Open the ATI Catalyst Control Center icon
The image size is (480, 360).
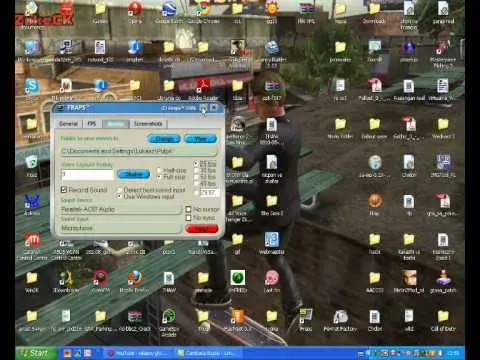pyautogui.click(x=32, y=246)
